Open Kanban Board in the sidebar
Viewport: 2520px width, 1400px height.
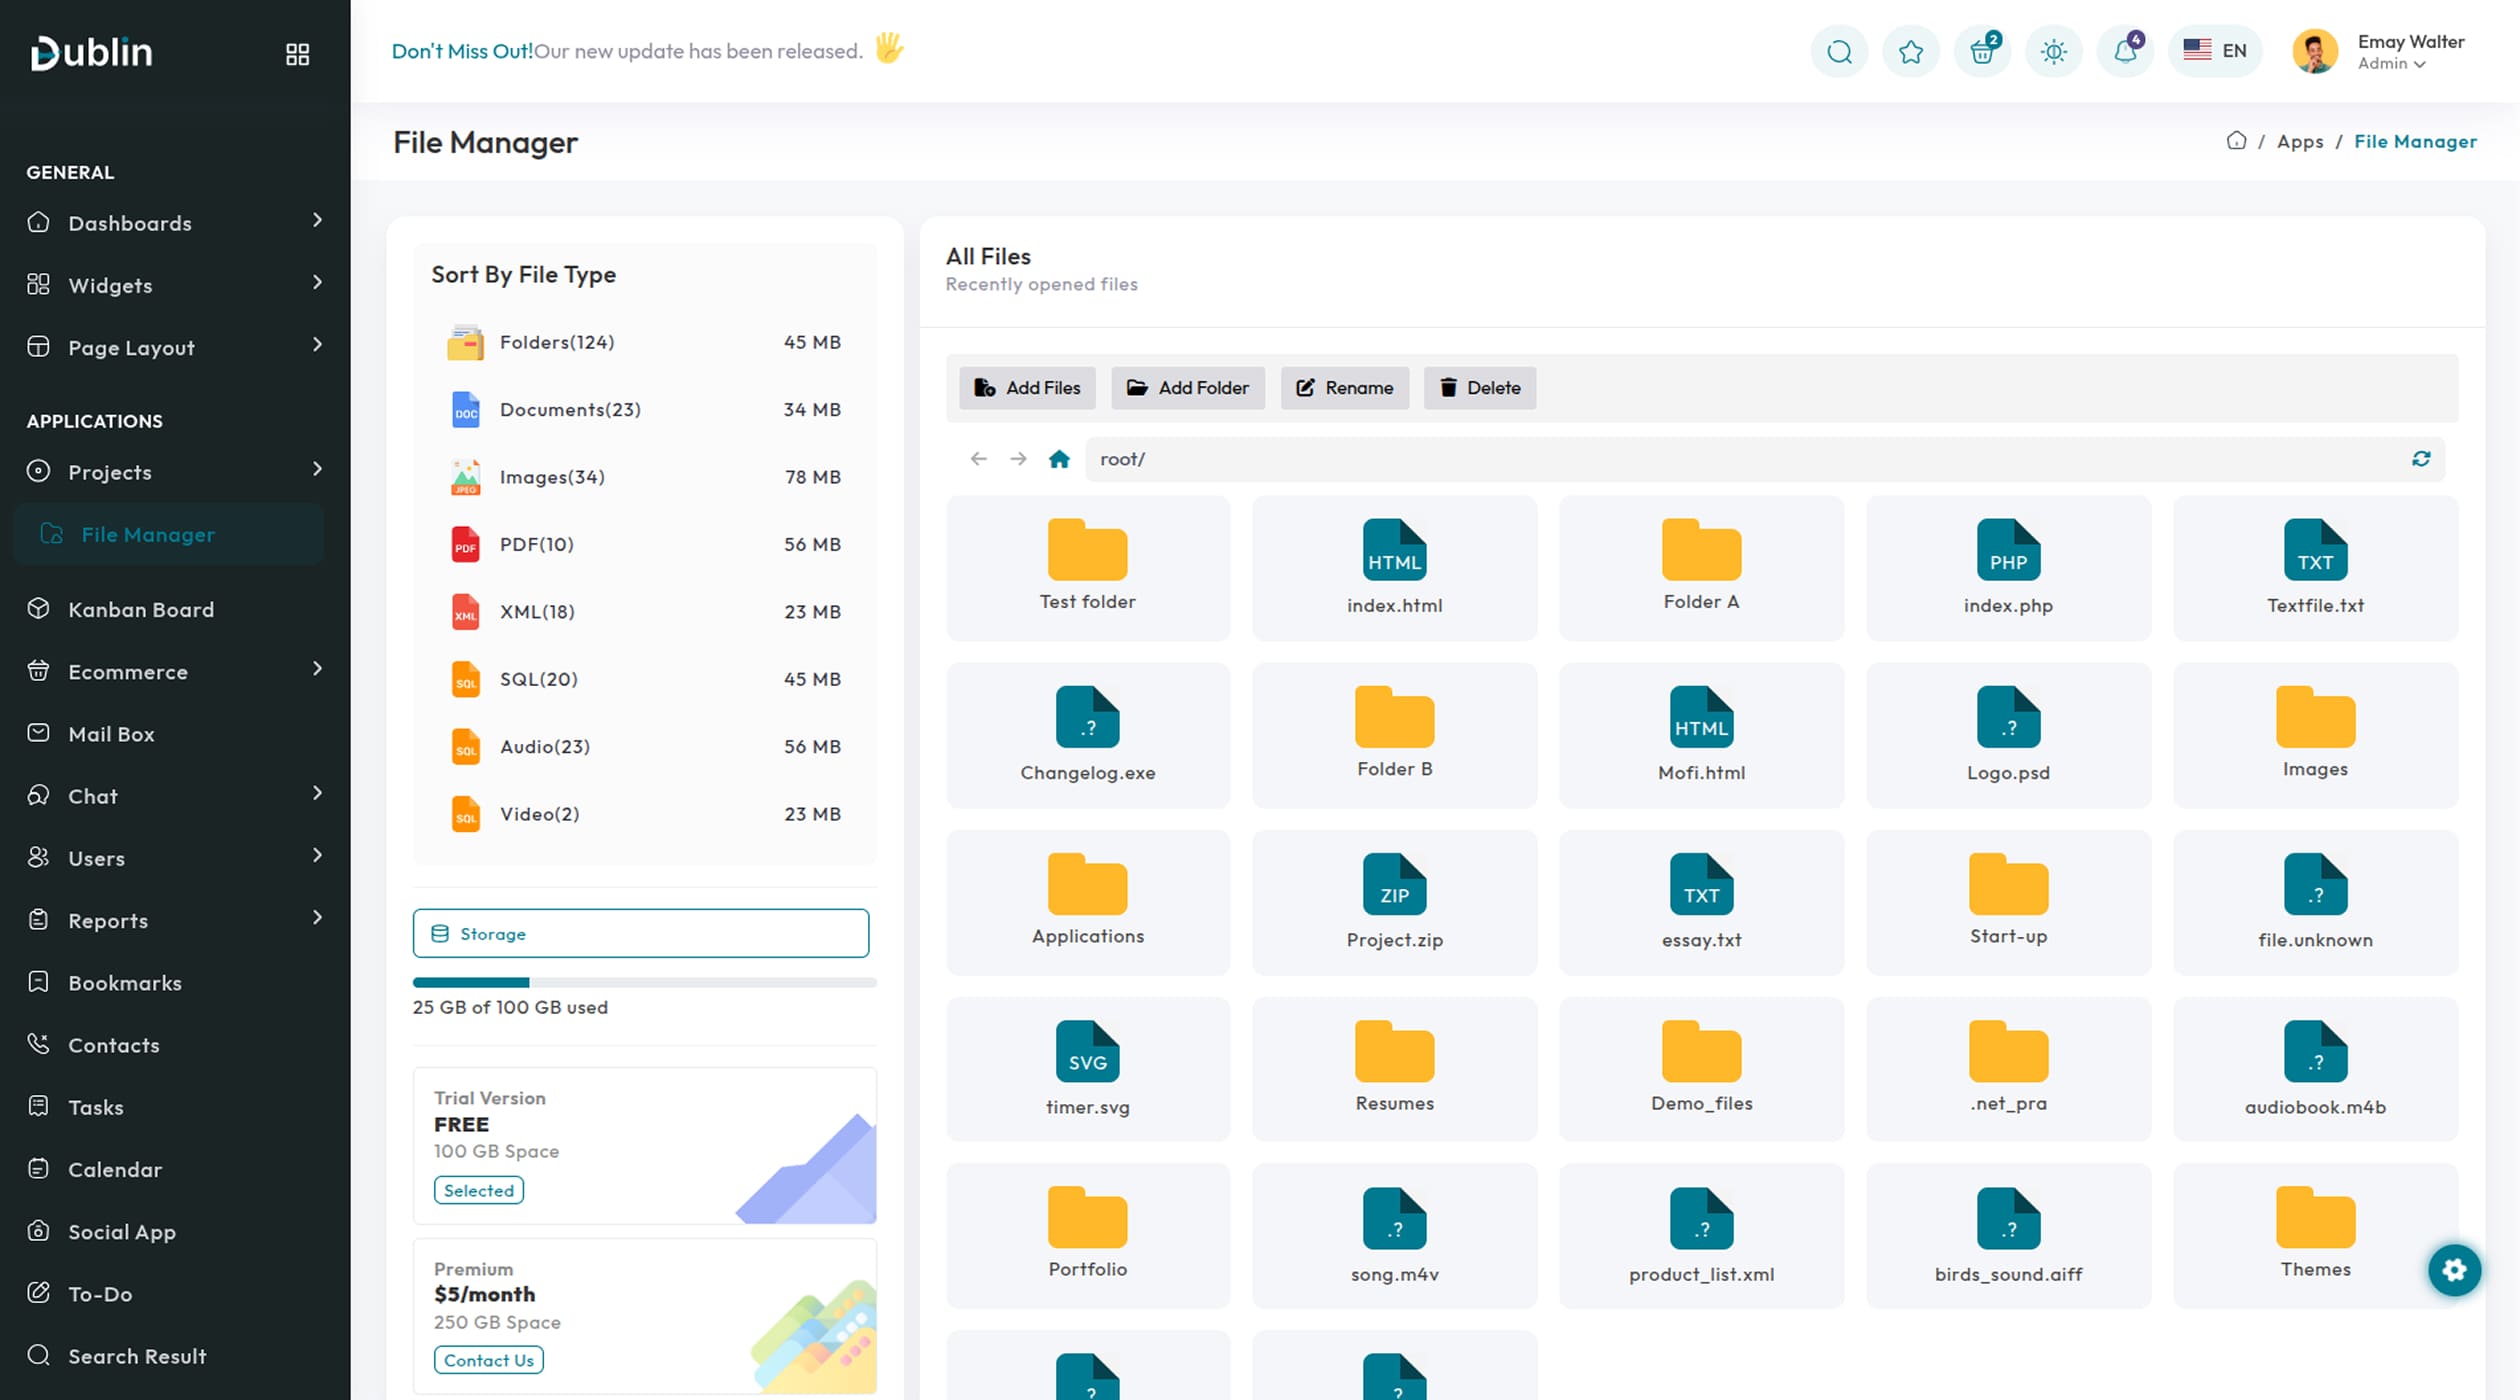tap(141, 610)
